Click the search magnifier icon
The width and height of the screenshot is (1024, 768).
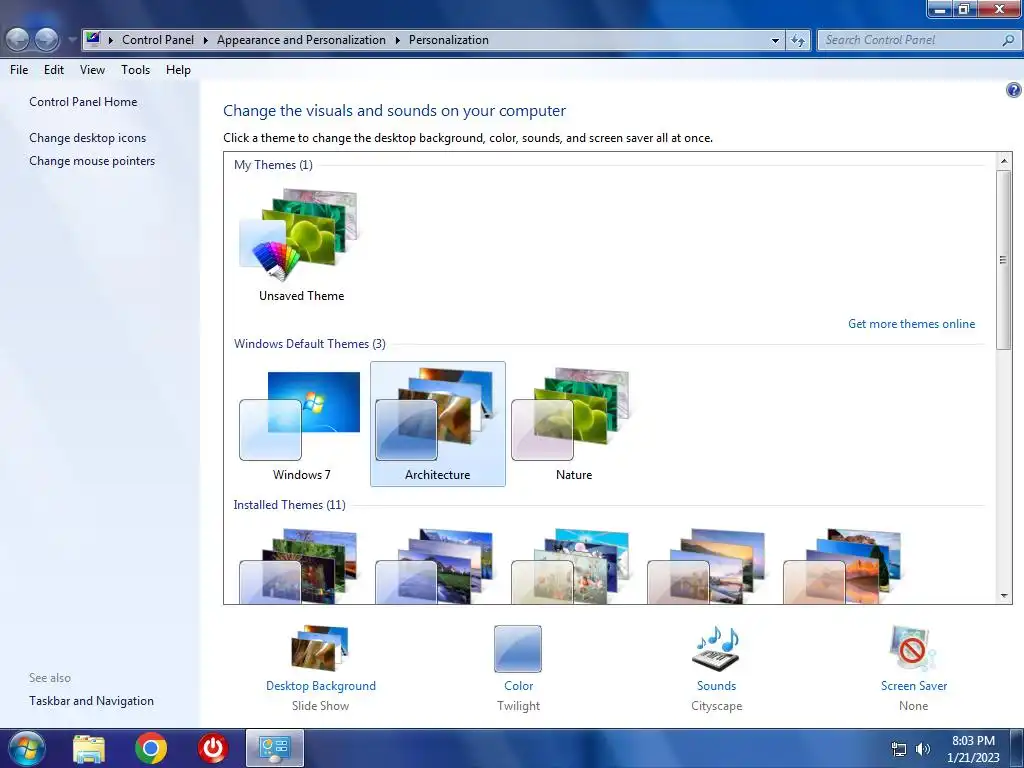coord(1008,40)
